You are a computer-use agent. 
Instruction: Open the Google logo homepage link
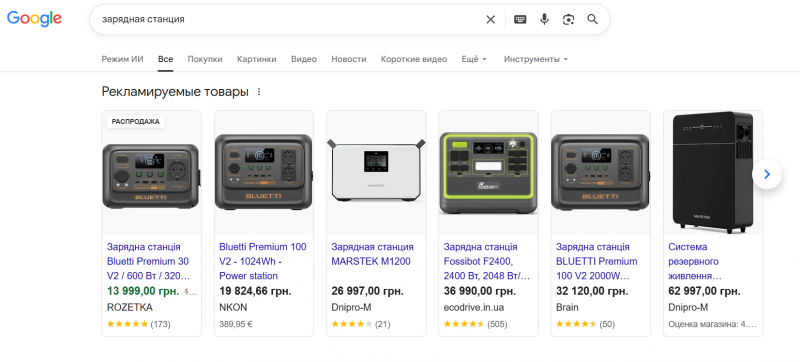click(34, 19)
